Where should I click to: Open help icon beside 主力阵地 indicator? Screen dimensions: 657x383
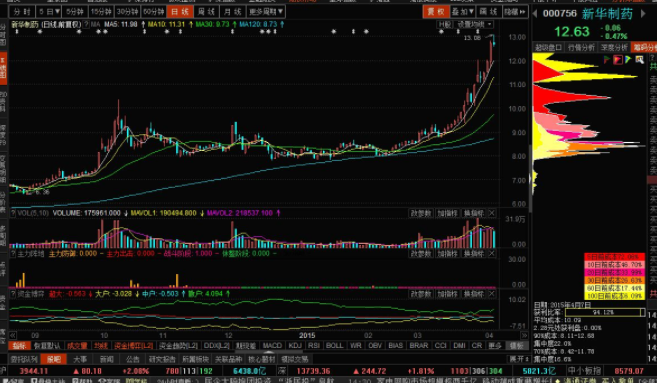pos(13,254)
